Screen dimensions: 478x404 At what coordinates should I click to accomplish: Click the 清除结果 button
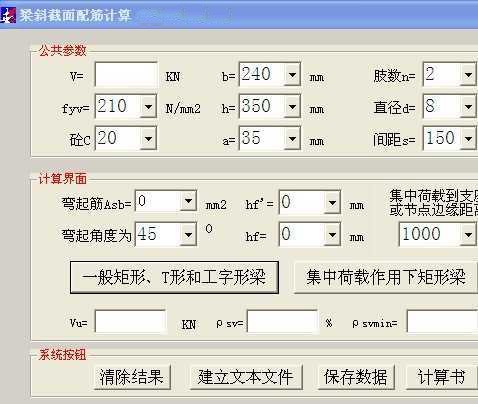(x=132, y=377)
